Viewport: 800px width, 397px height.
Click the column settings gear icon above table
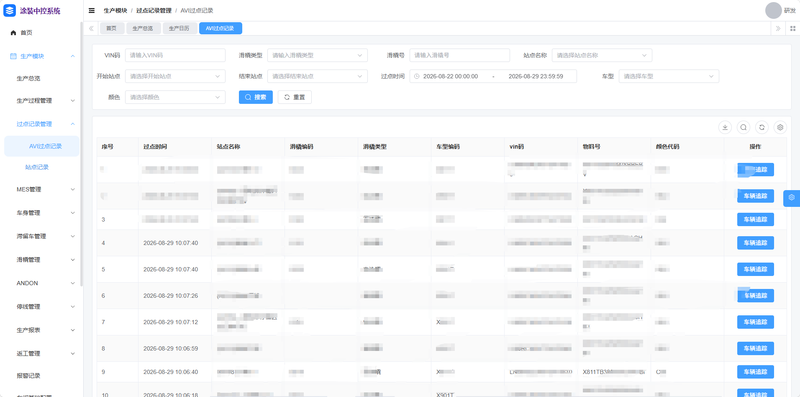point(780,128)
